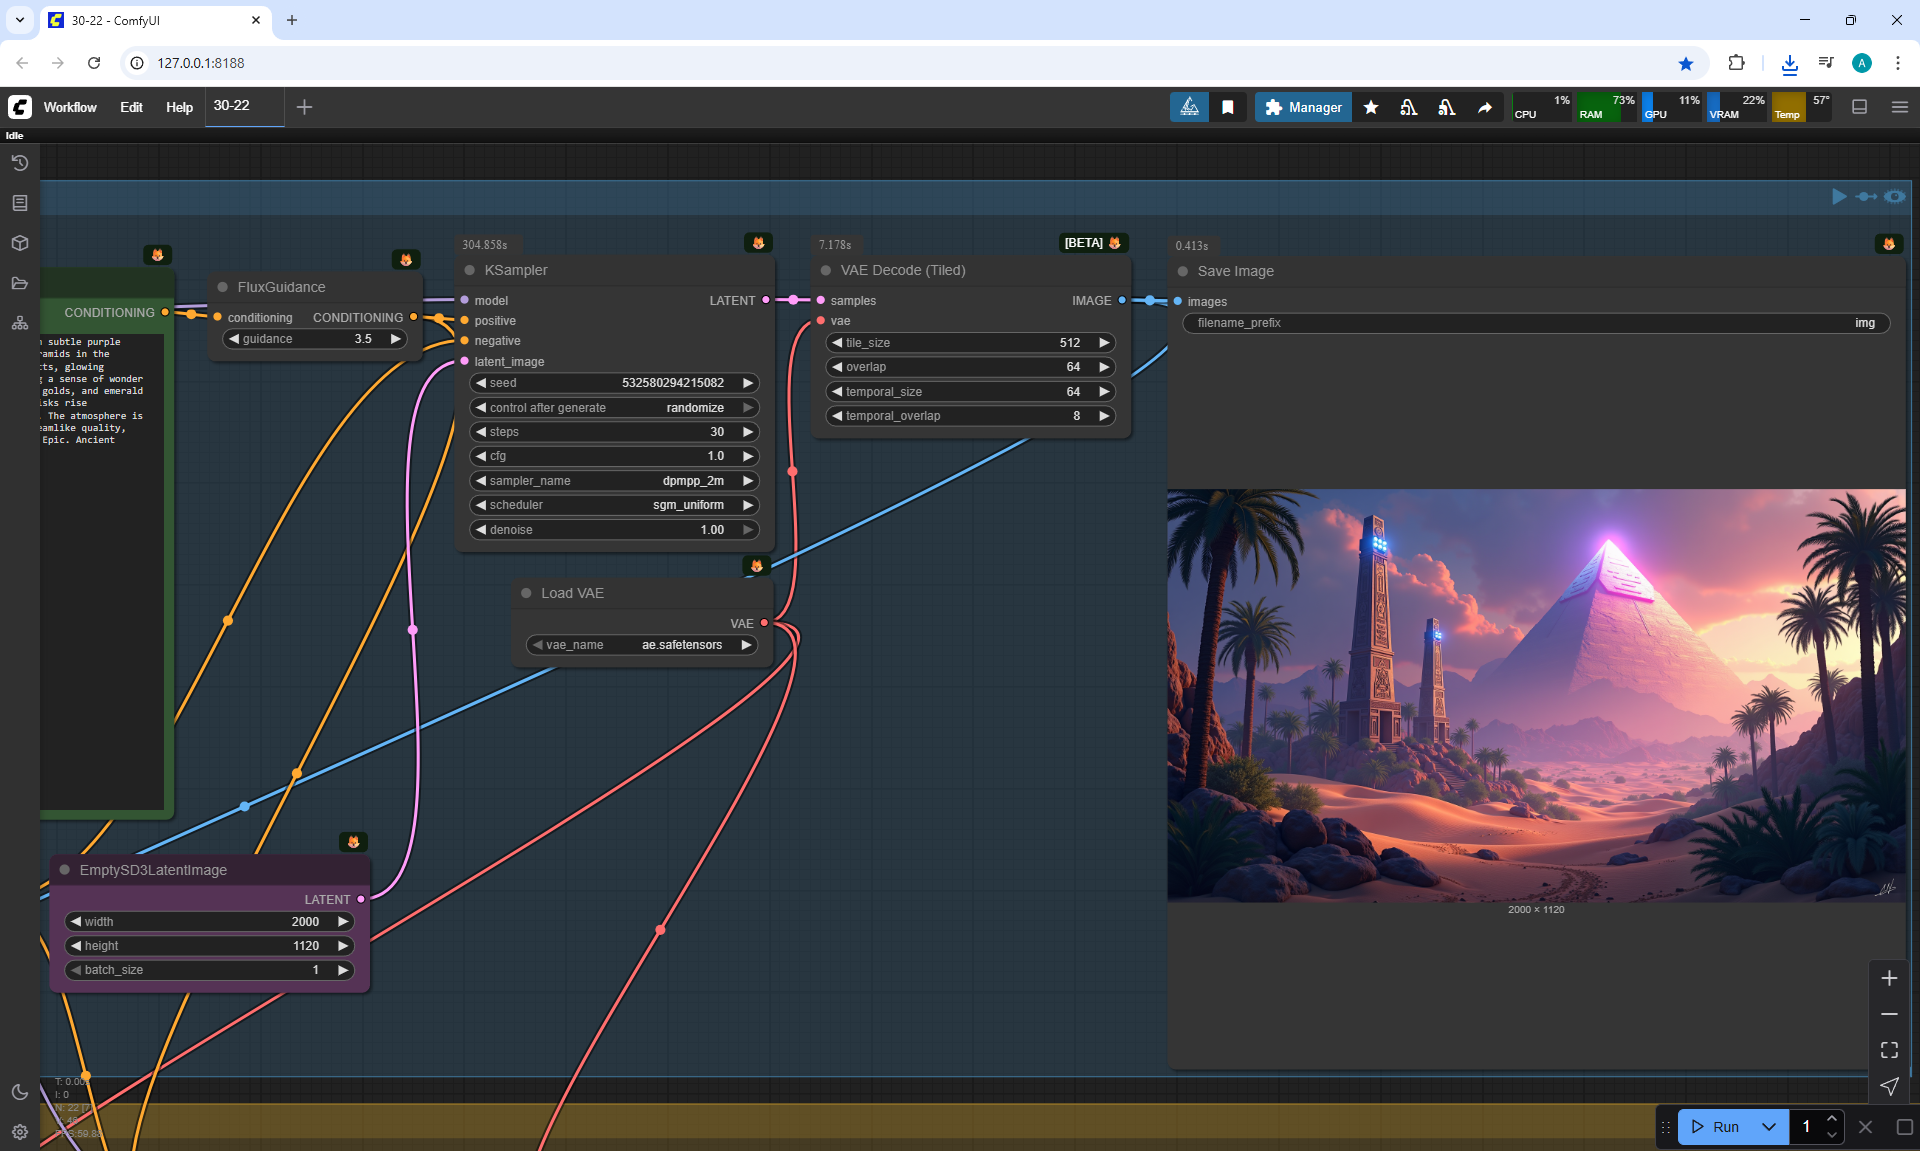
Task: Click the filename_prefix input field
Action: (x=1535, y=323)
